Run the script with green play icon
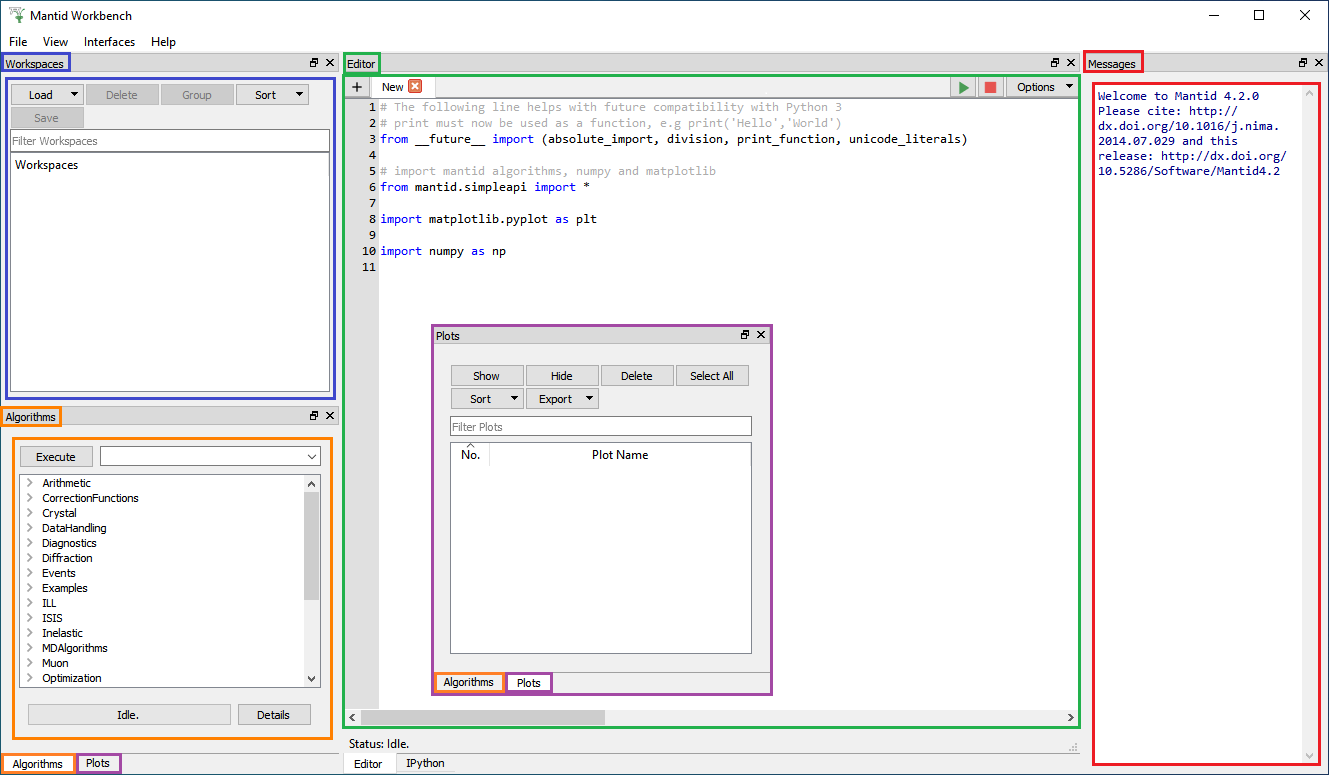 (963, 87)
